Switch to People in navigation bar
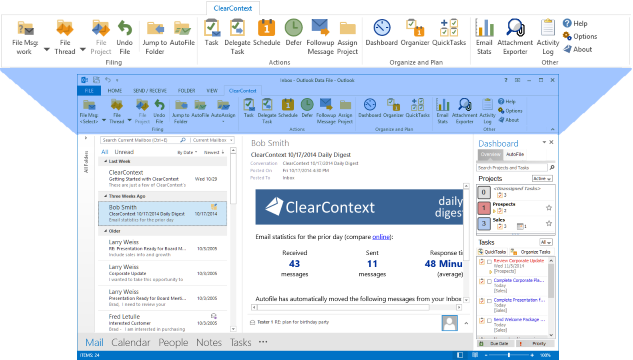 coord(173,342)
